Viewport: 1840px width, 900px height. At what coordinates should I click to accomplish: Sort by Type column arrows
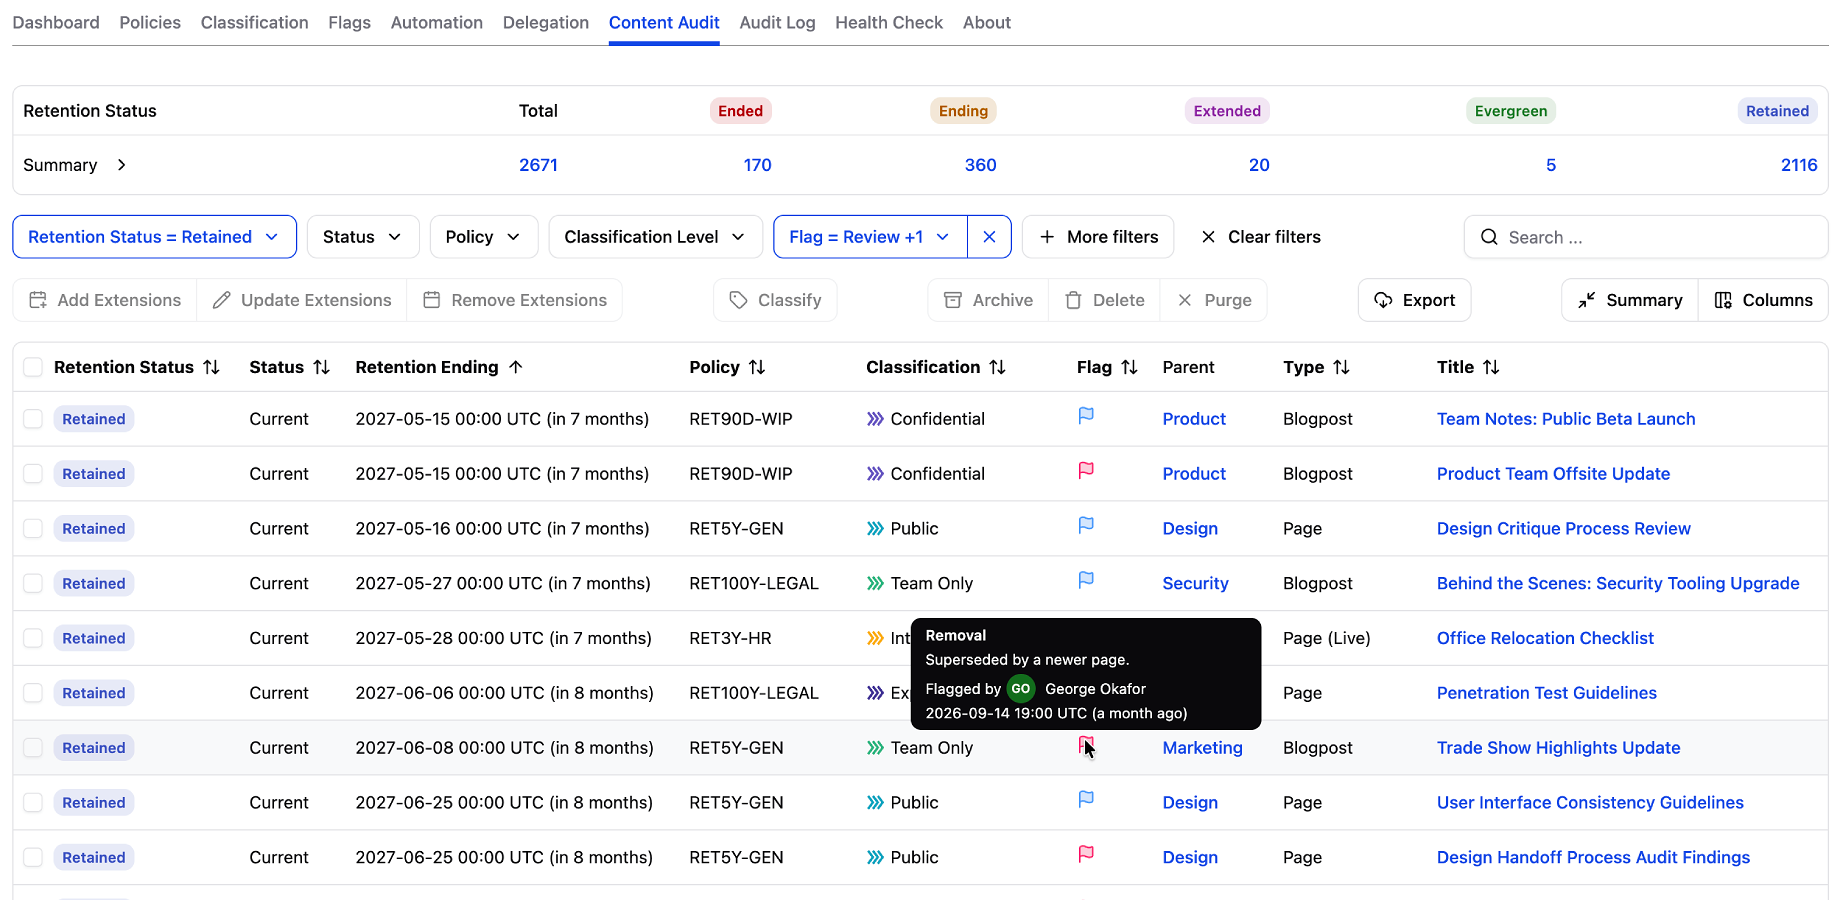1341,367
